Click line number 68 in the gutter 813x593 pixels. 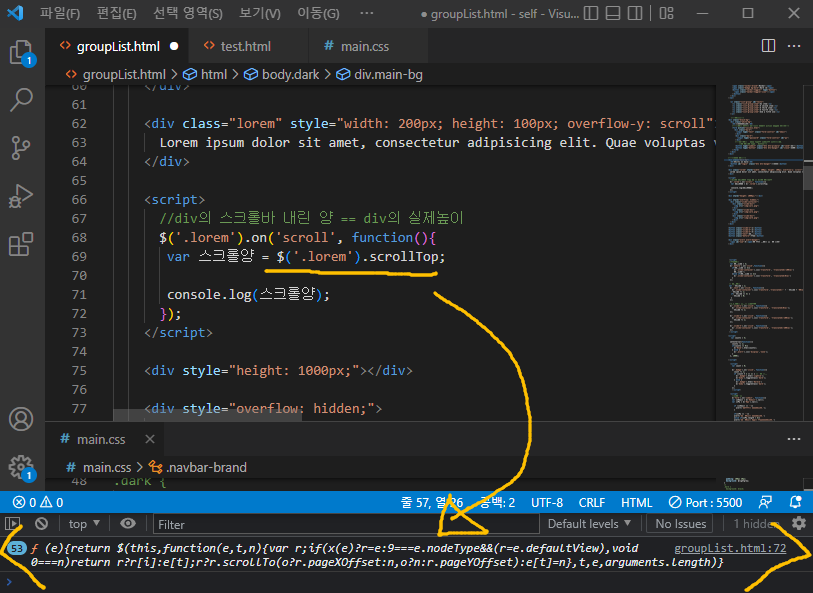tap(79, 237)
